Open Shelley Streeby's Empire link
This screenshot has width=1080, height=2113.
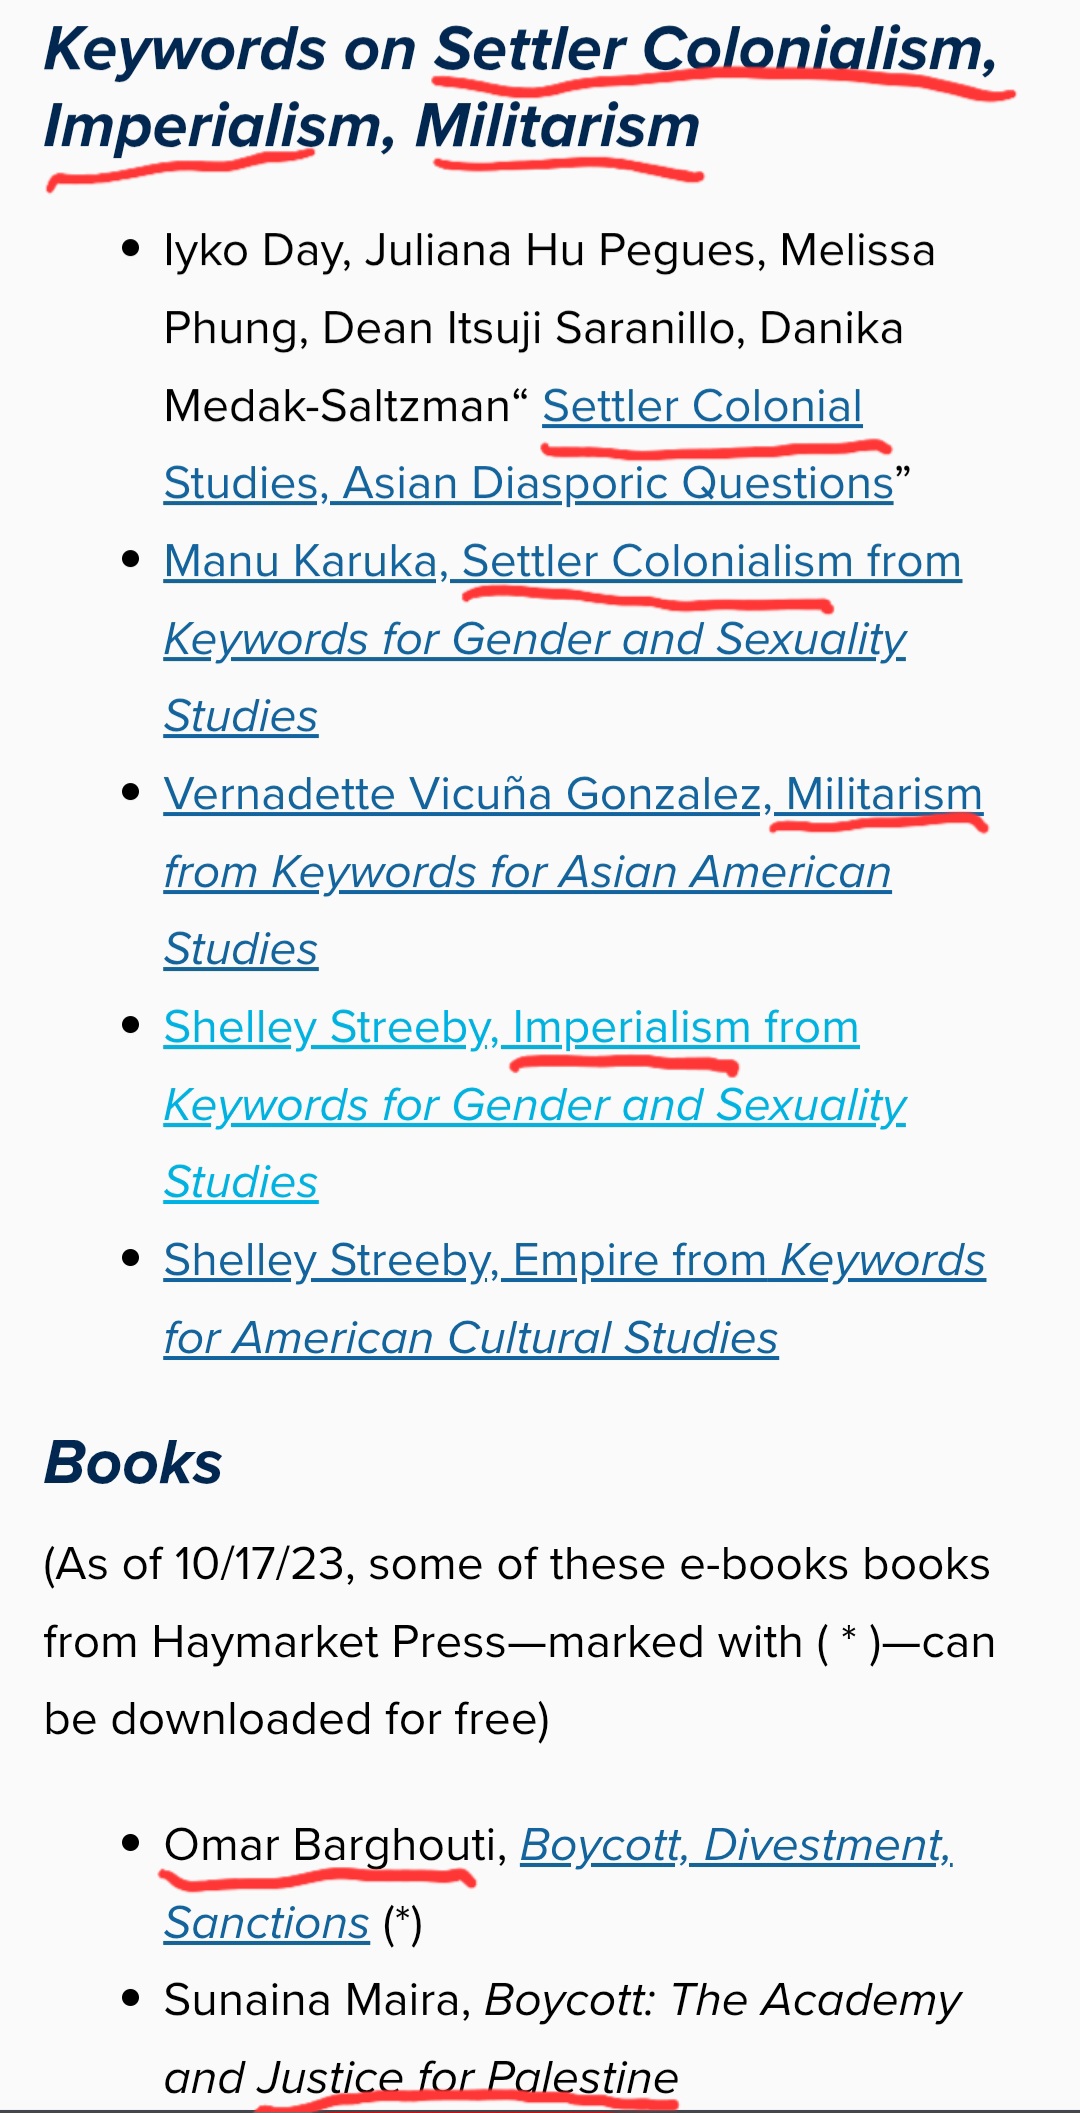574,1261
